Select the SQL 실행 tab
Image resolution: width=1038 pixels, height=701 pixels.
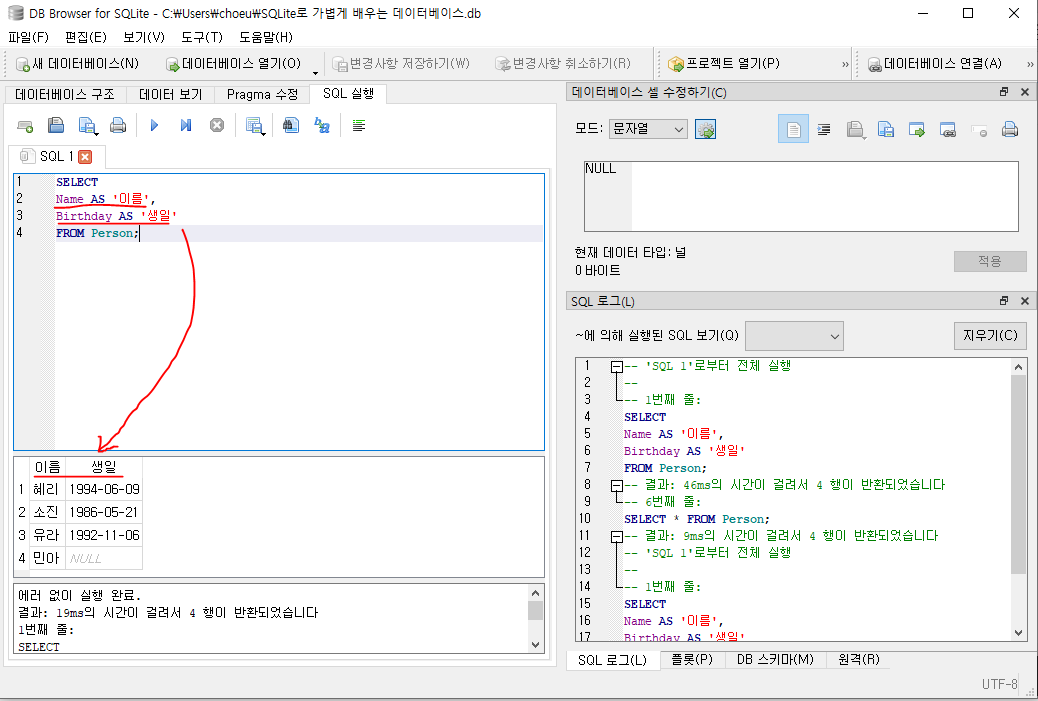click(348, 94)
